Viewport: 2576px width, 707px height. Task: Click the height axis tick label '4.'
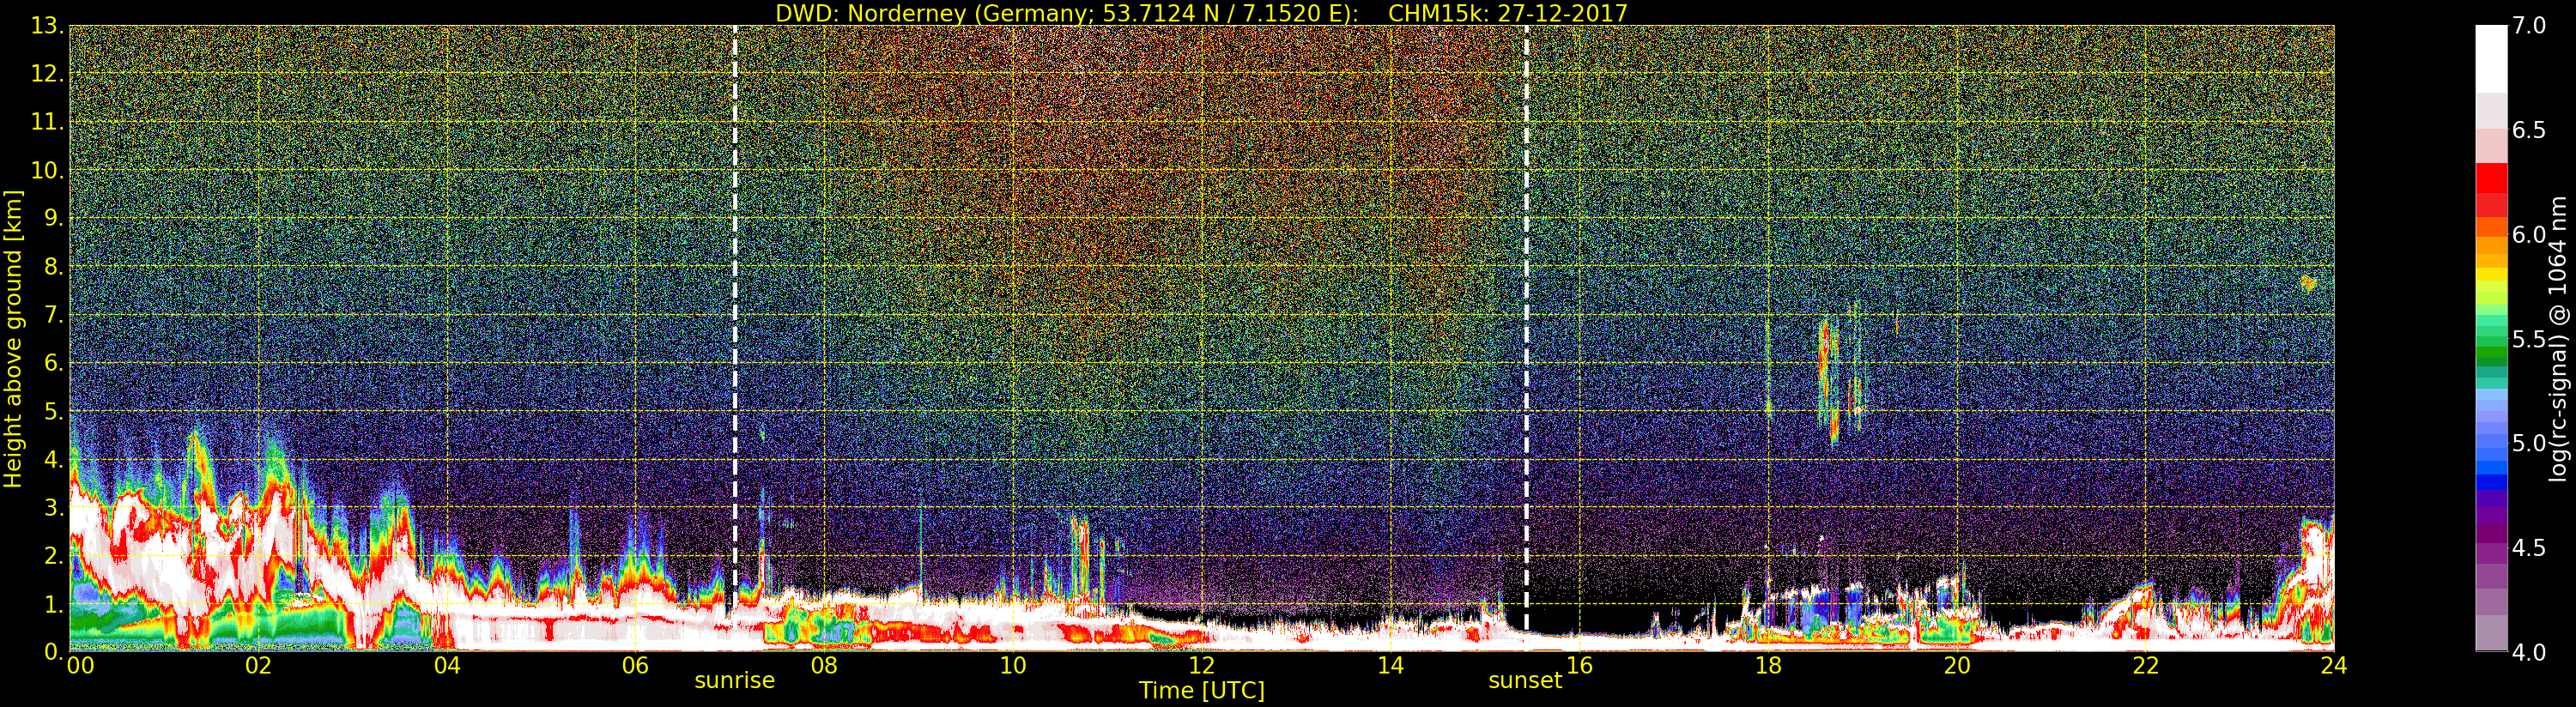54,459
